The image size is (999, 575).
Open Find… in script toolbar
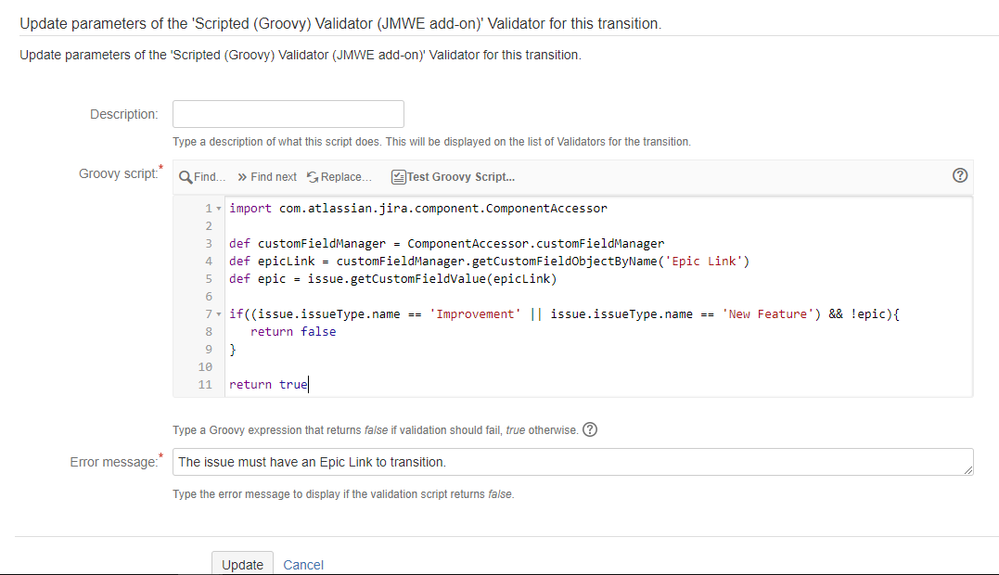coord(203,177)
